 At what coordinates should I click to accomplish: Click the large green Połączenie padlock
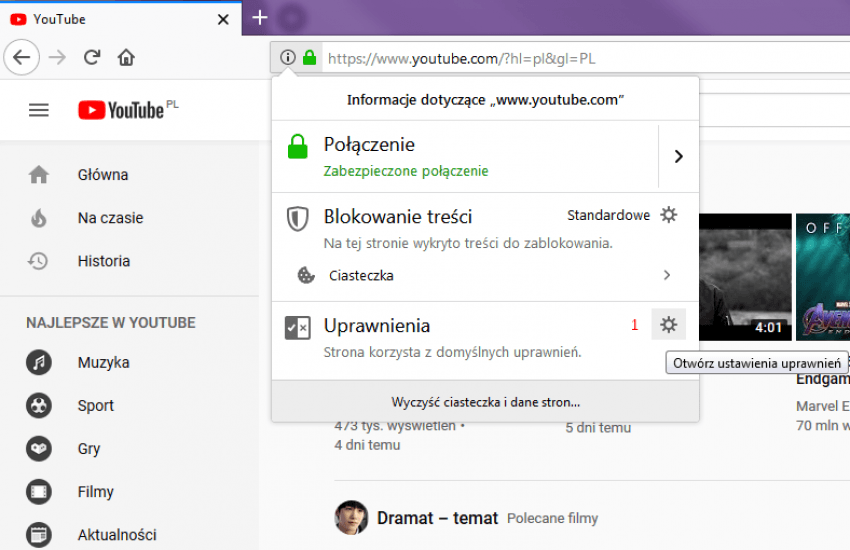coord(298,146)
